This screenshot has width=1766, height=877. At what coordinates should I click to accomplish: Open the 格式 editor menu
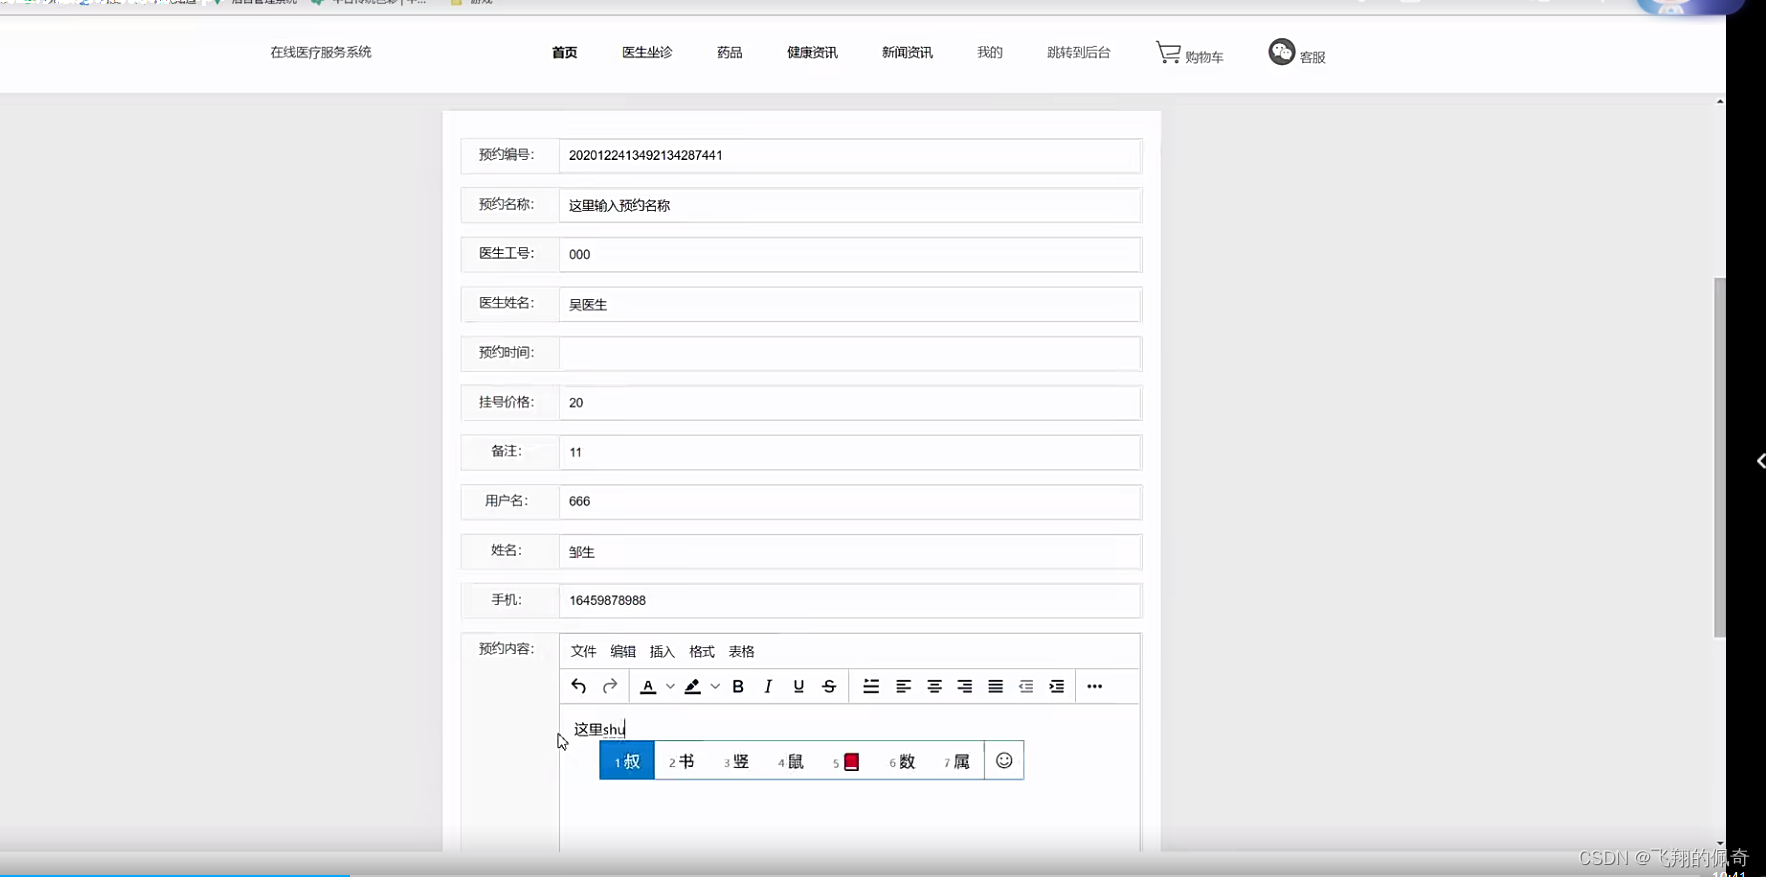[702, 651]
